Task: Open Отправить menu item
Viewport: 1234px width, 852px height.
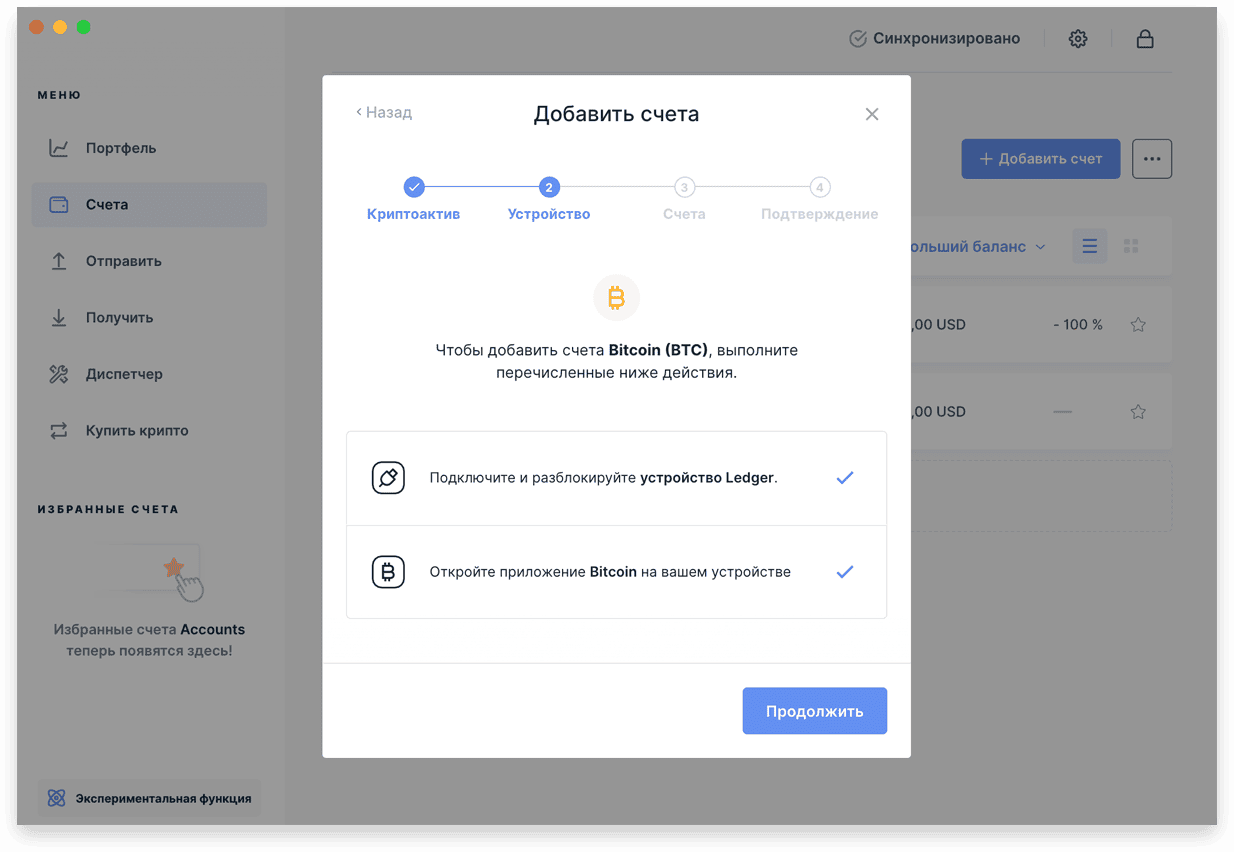Action: point(149,261)
